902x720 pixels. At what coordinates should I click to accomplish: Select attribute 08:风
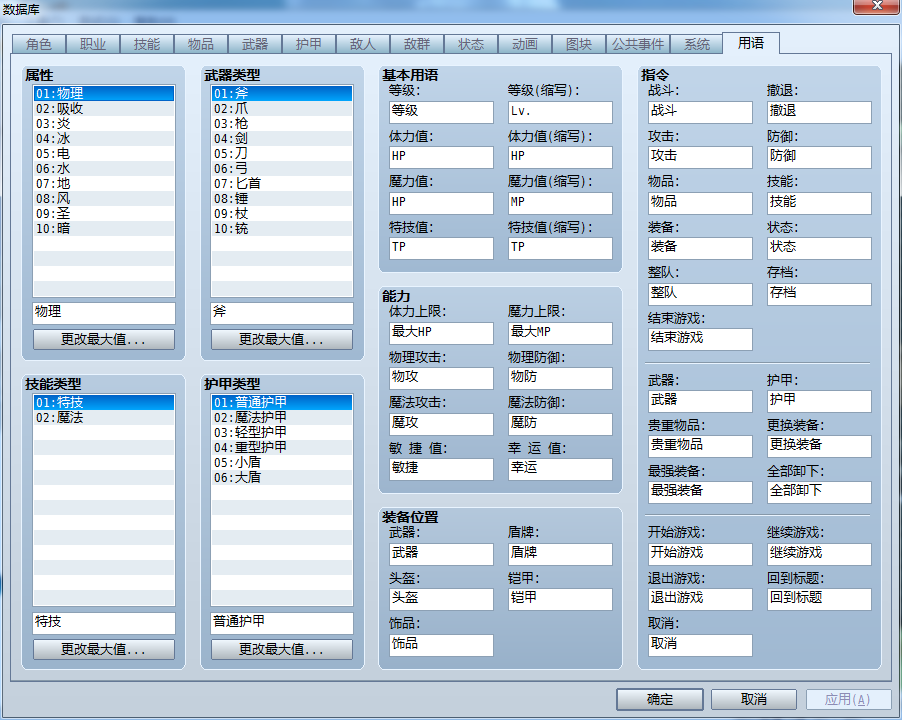coord(104,198)
